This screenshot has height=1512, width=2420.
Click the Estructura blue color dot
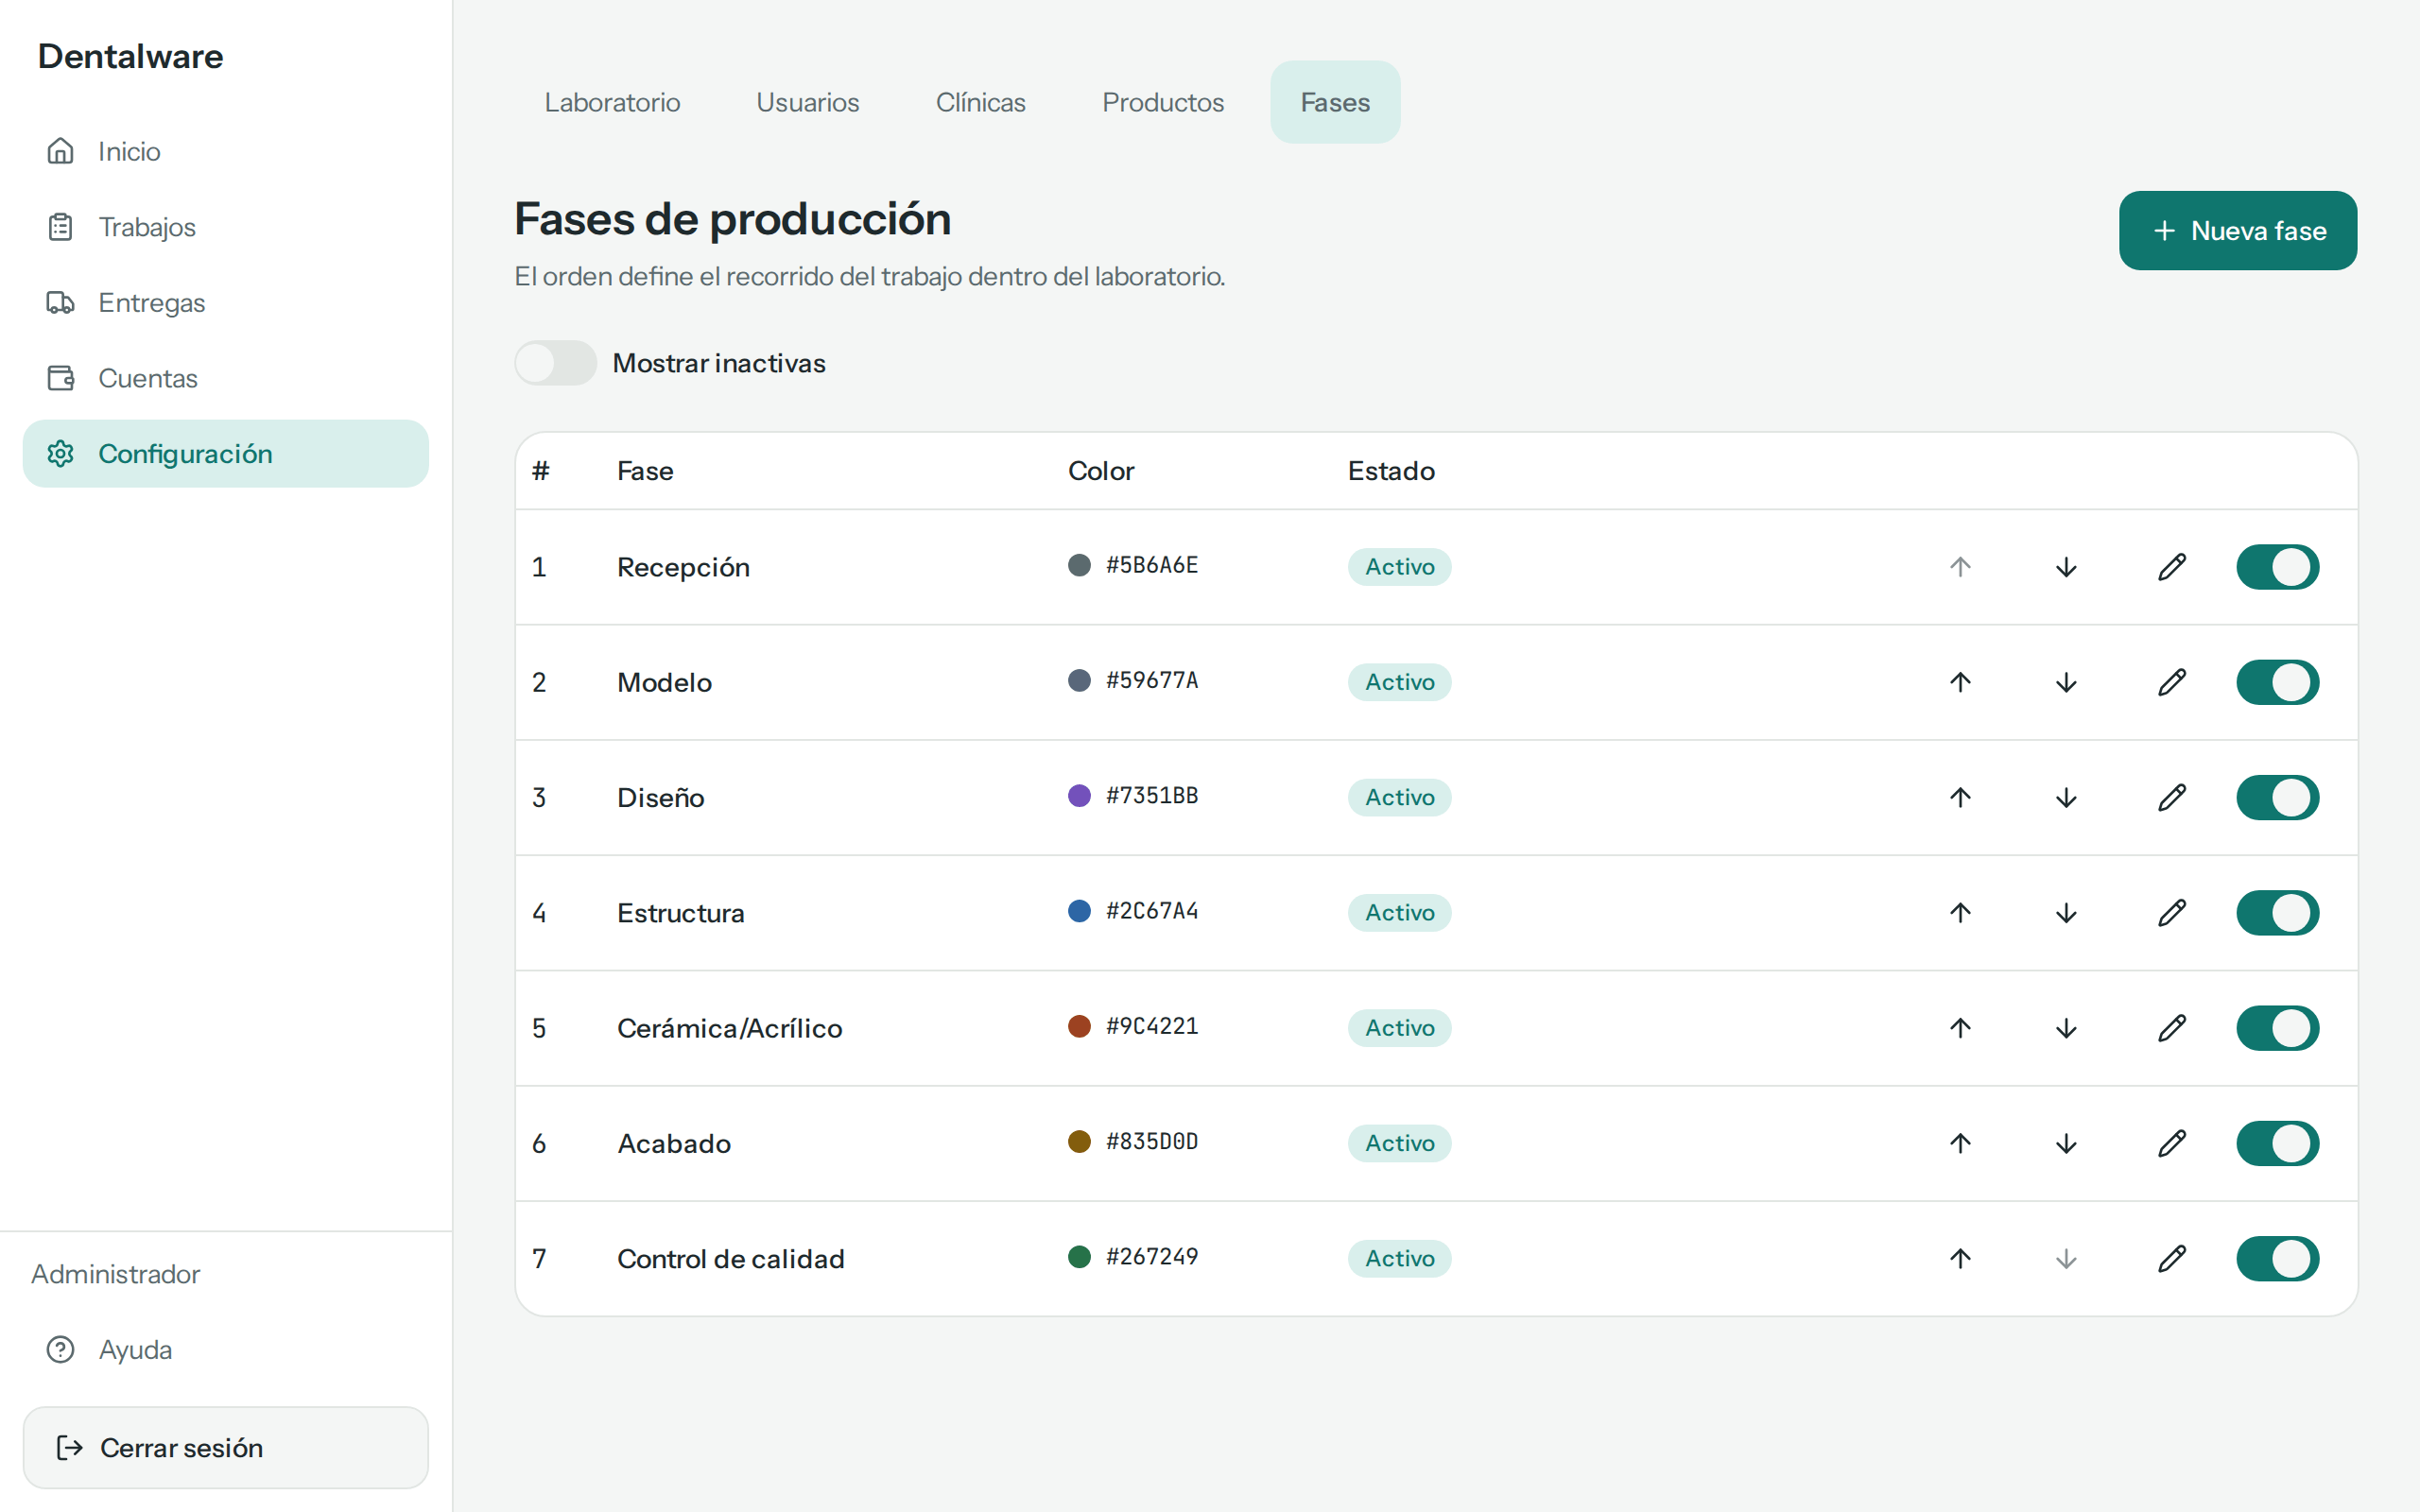[1079, 911]
